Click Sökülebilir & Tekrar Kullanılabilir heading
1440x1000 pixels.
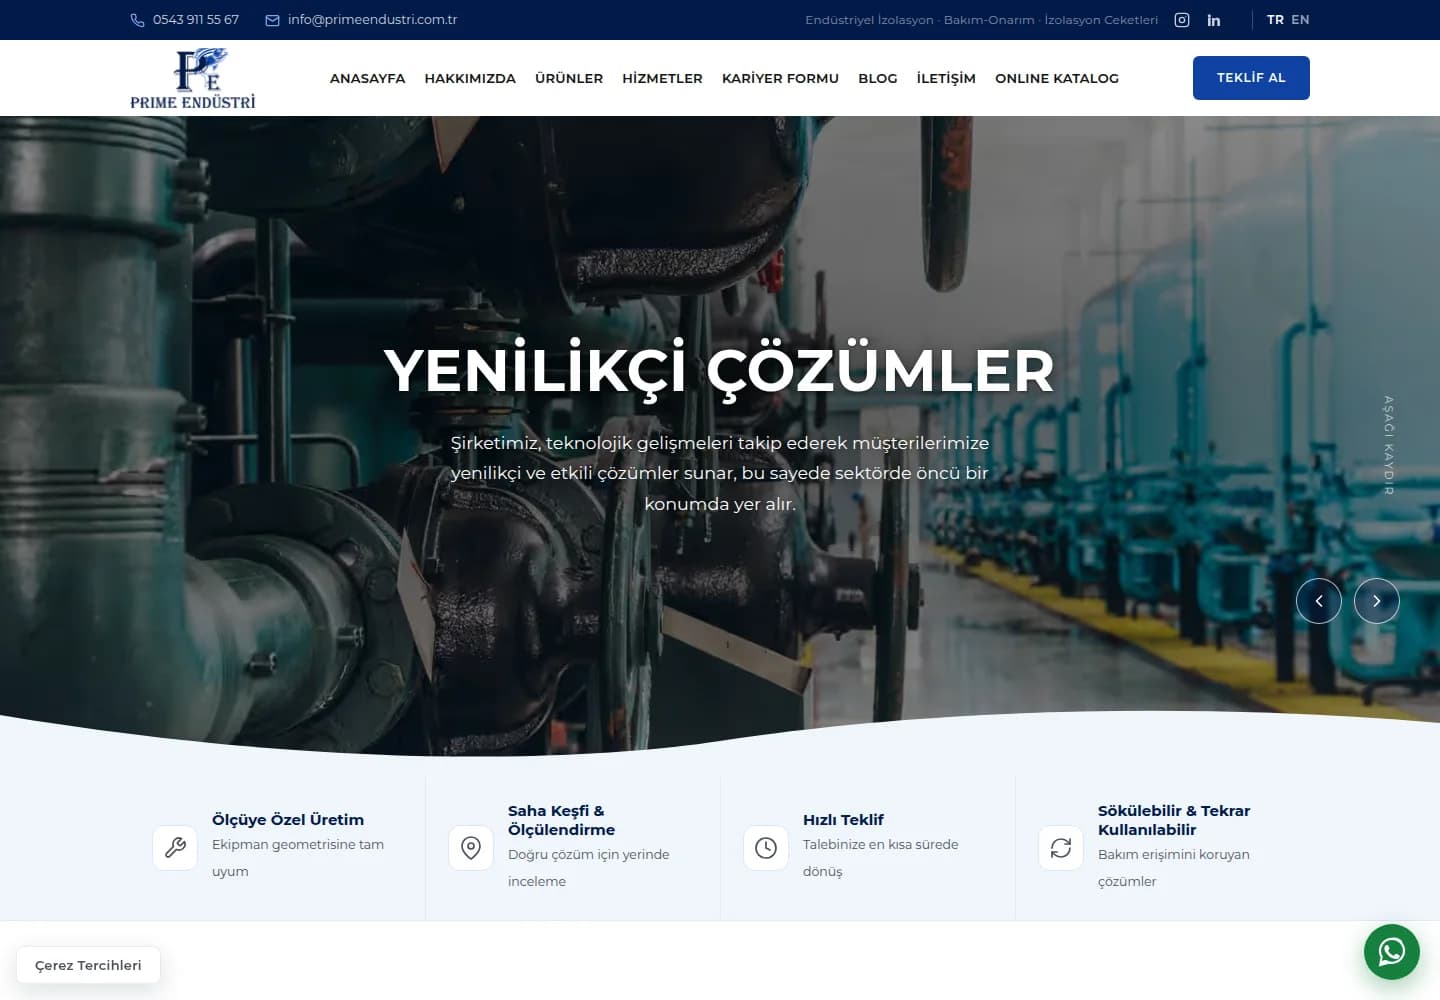tap(1174, 820)
